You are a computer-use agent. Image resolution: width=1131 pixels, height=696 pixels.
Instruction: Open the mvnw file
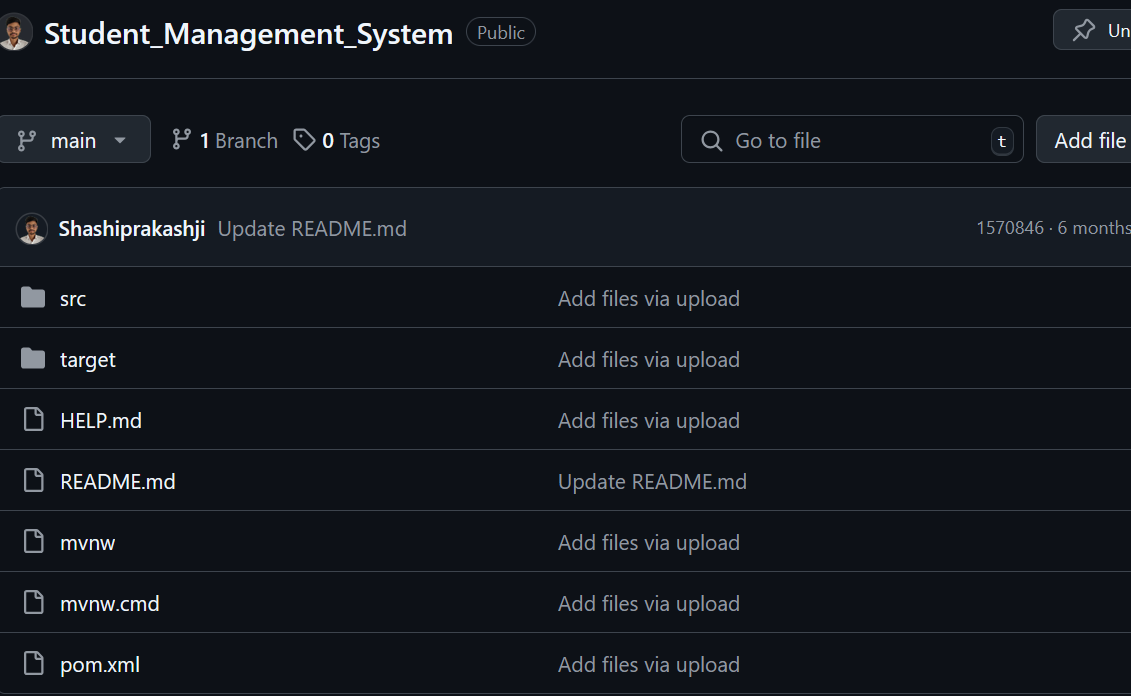[88, 542]
